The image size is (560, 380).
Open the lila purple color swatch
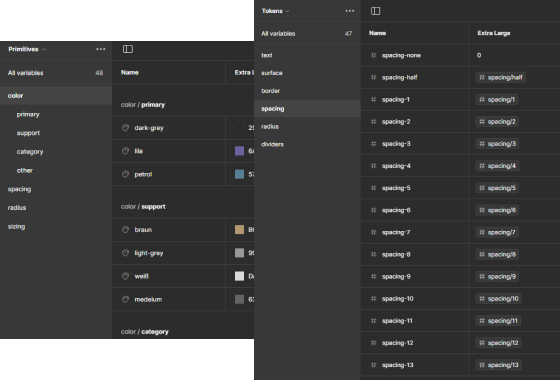point(239,151)
